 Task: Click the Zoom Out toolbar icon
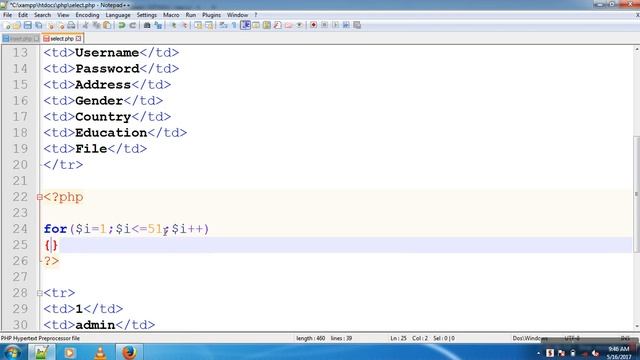point(184,25)
